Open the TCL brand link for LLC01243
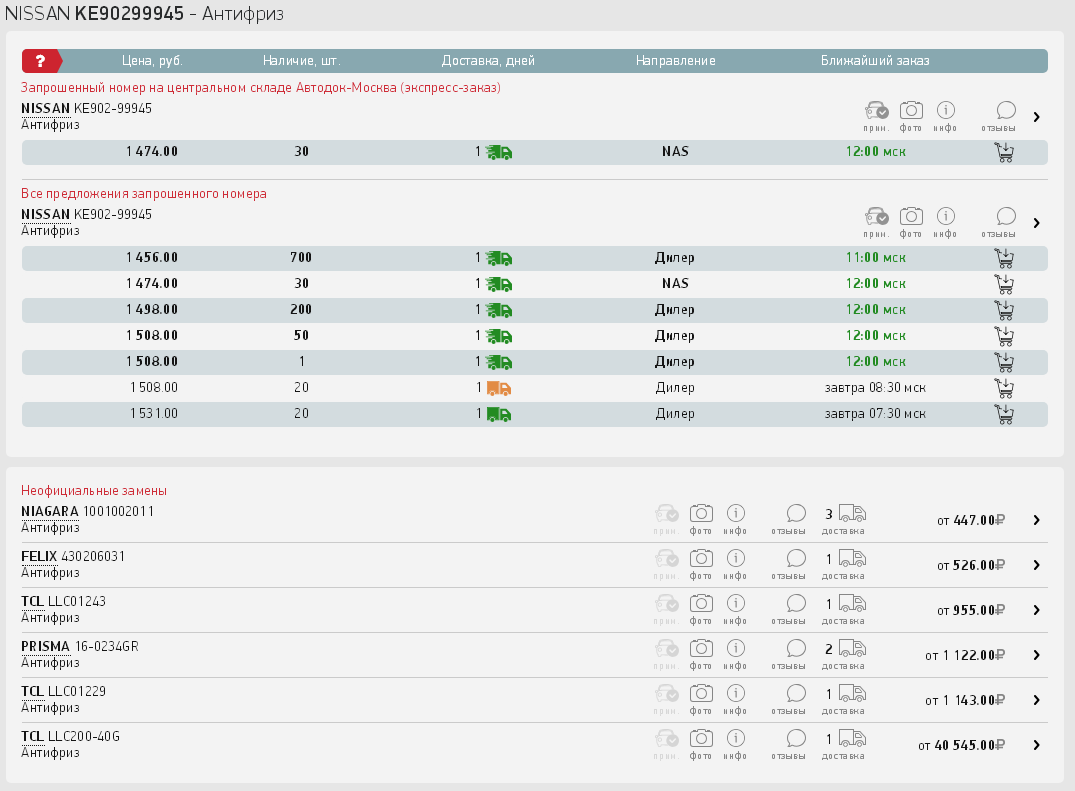Image resolution: width=1075 pixels, height=791 pixels. click(x=32, y=602)
